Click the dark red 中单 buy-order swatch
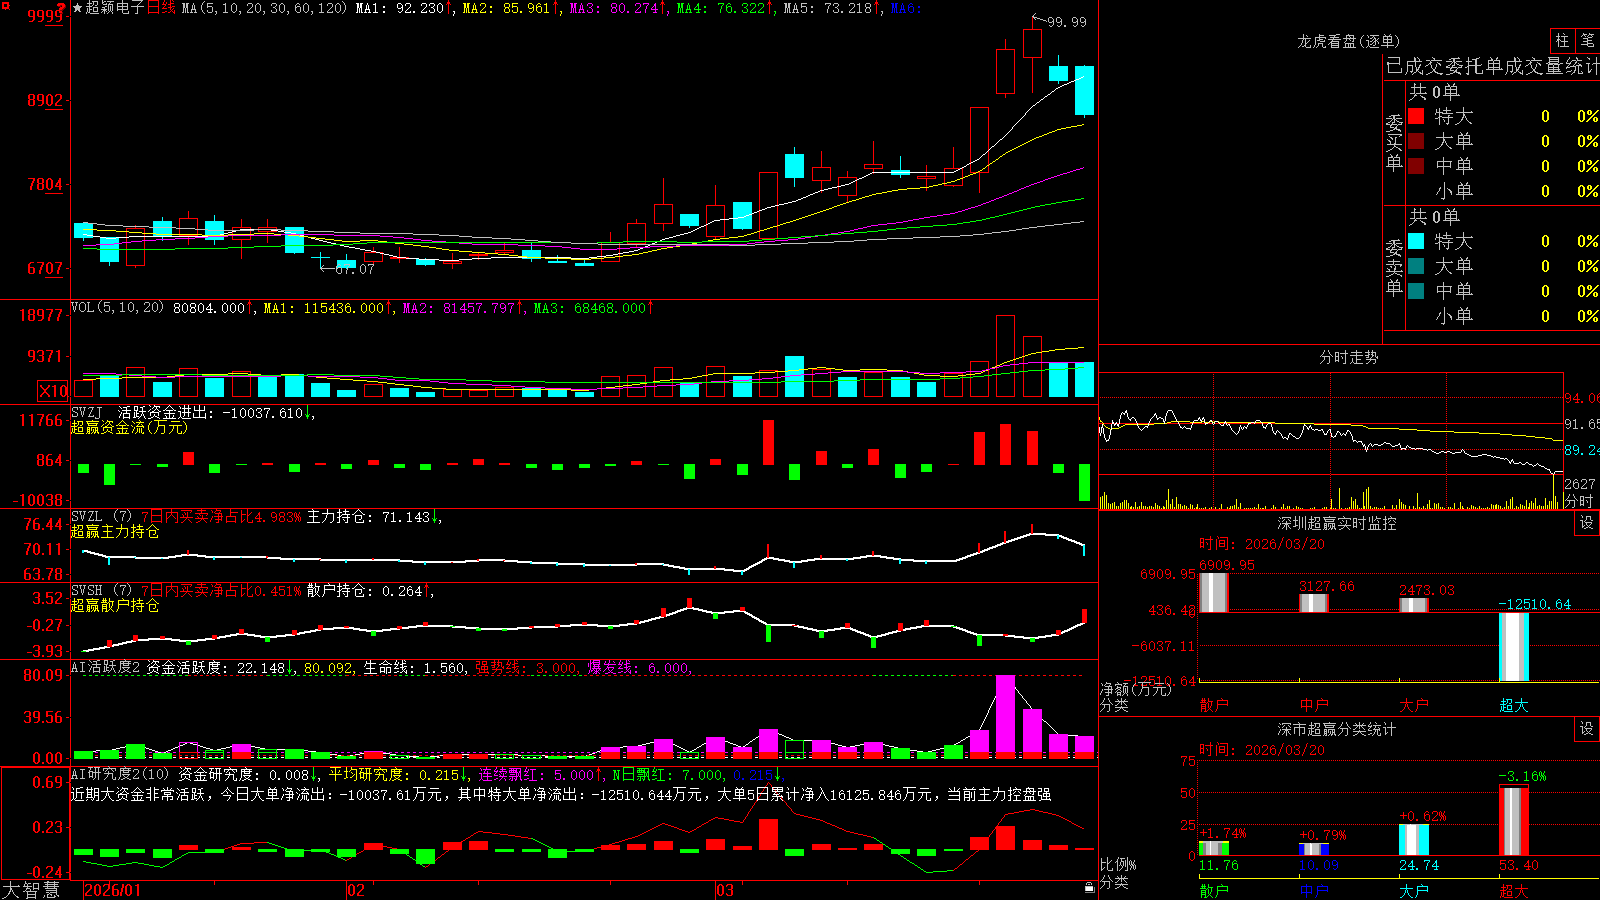 coord(1416,166)
